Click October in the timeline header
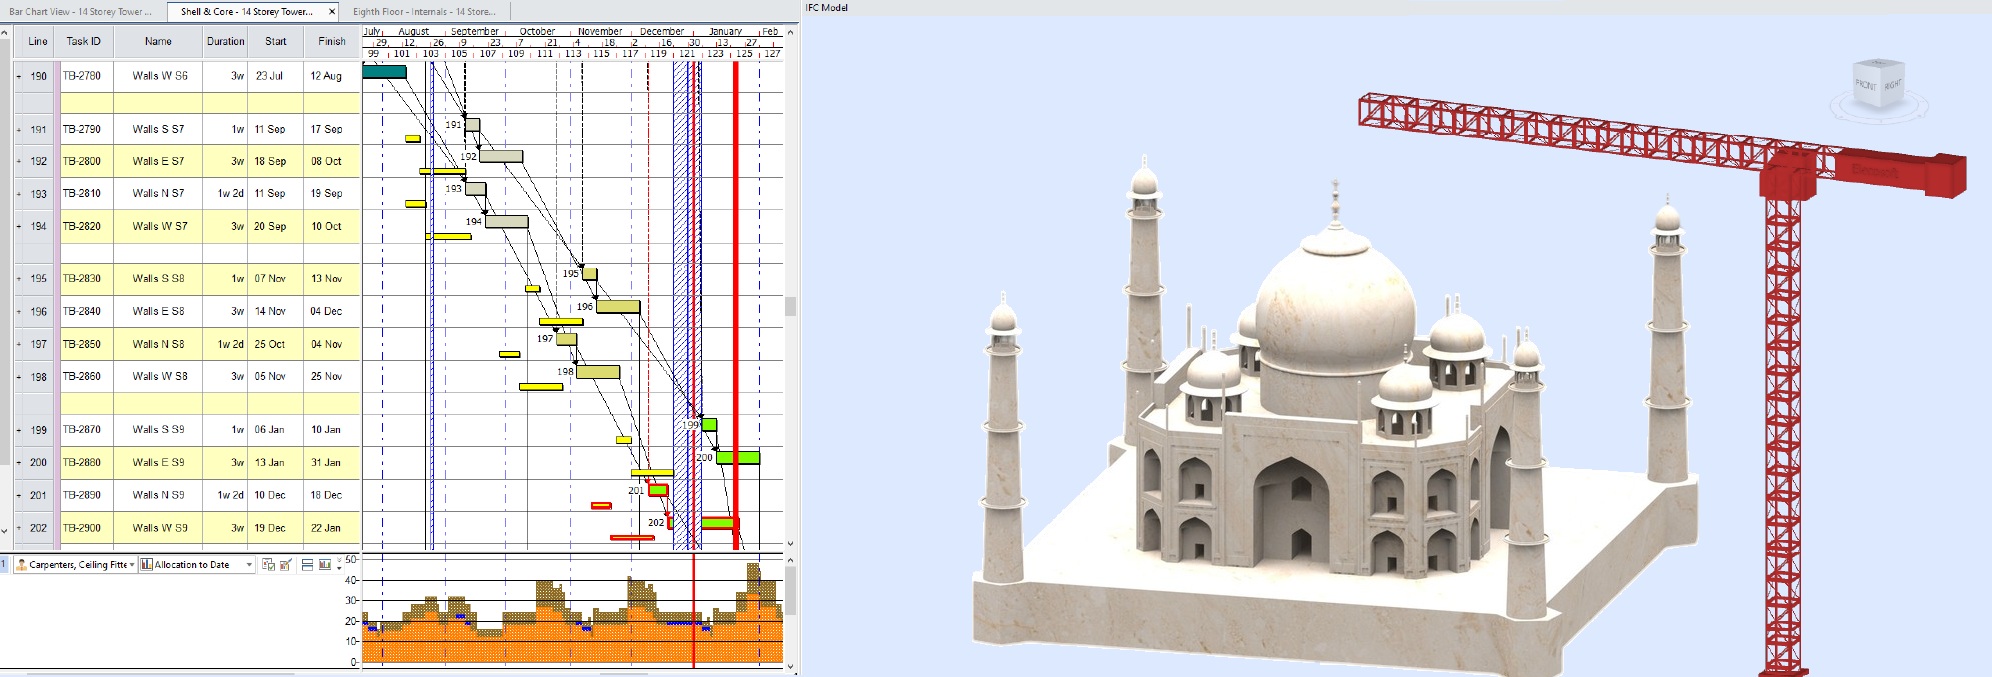The image size is (1992, 677). (x=537, y=31)
